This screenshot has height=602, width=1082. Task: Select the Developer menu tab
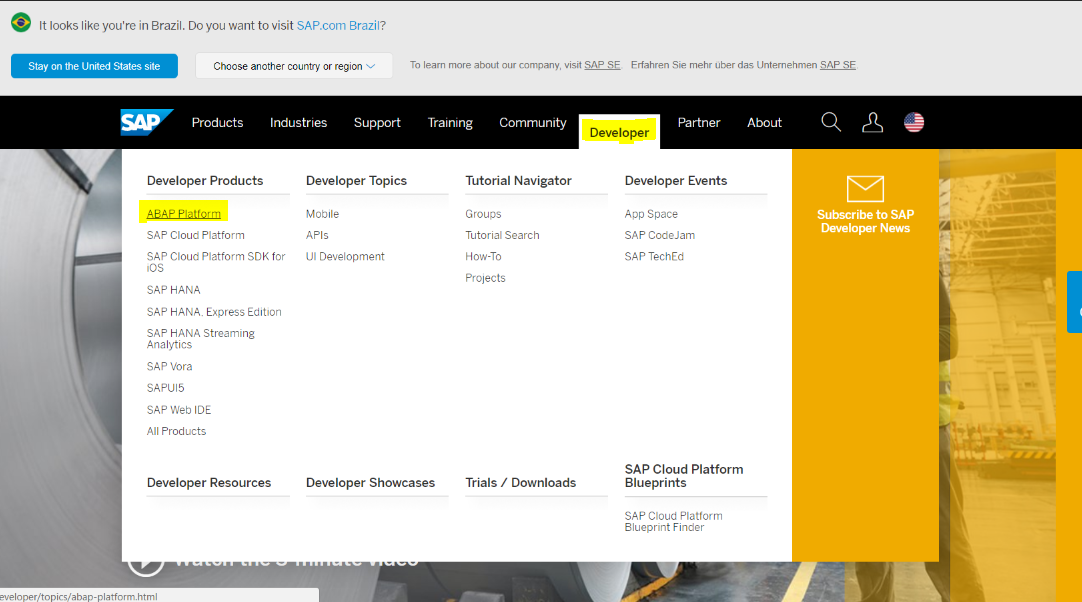(x=619, y=132)
